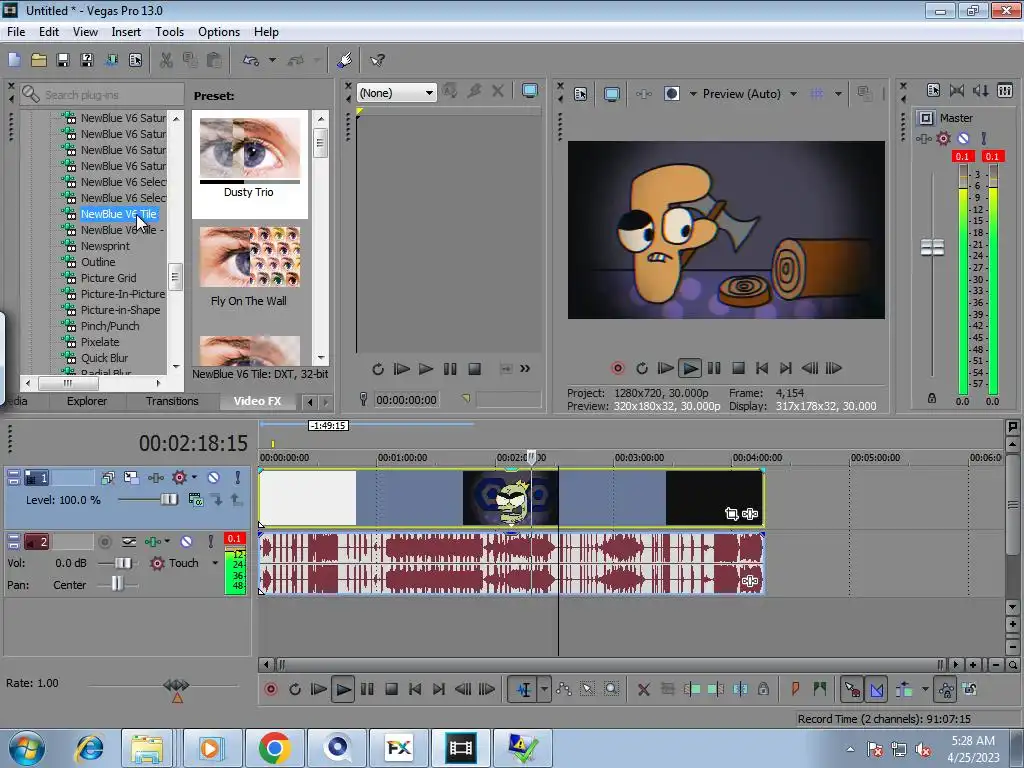Select the Pinch/Punch effect
1024x768 pixels.
point(110,326)
